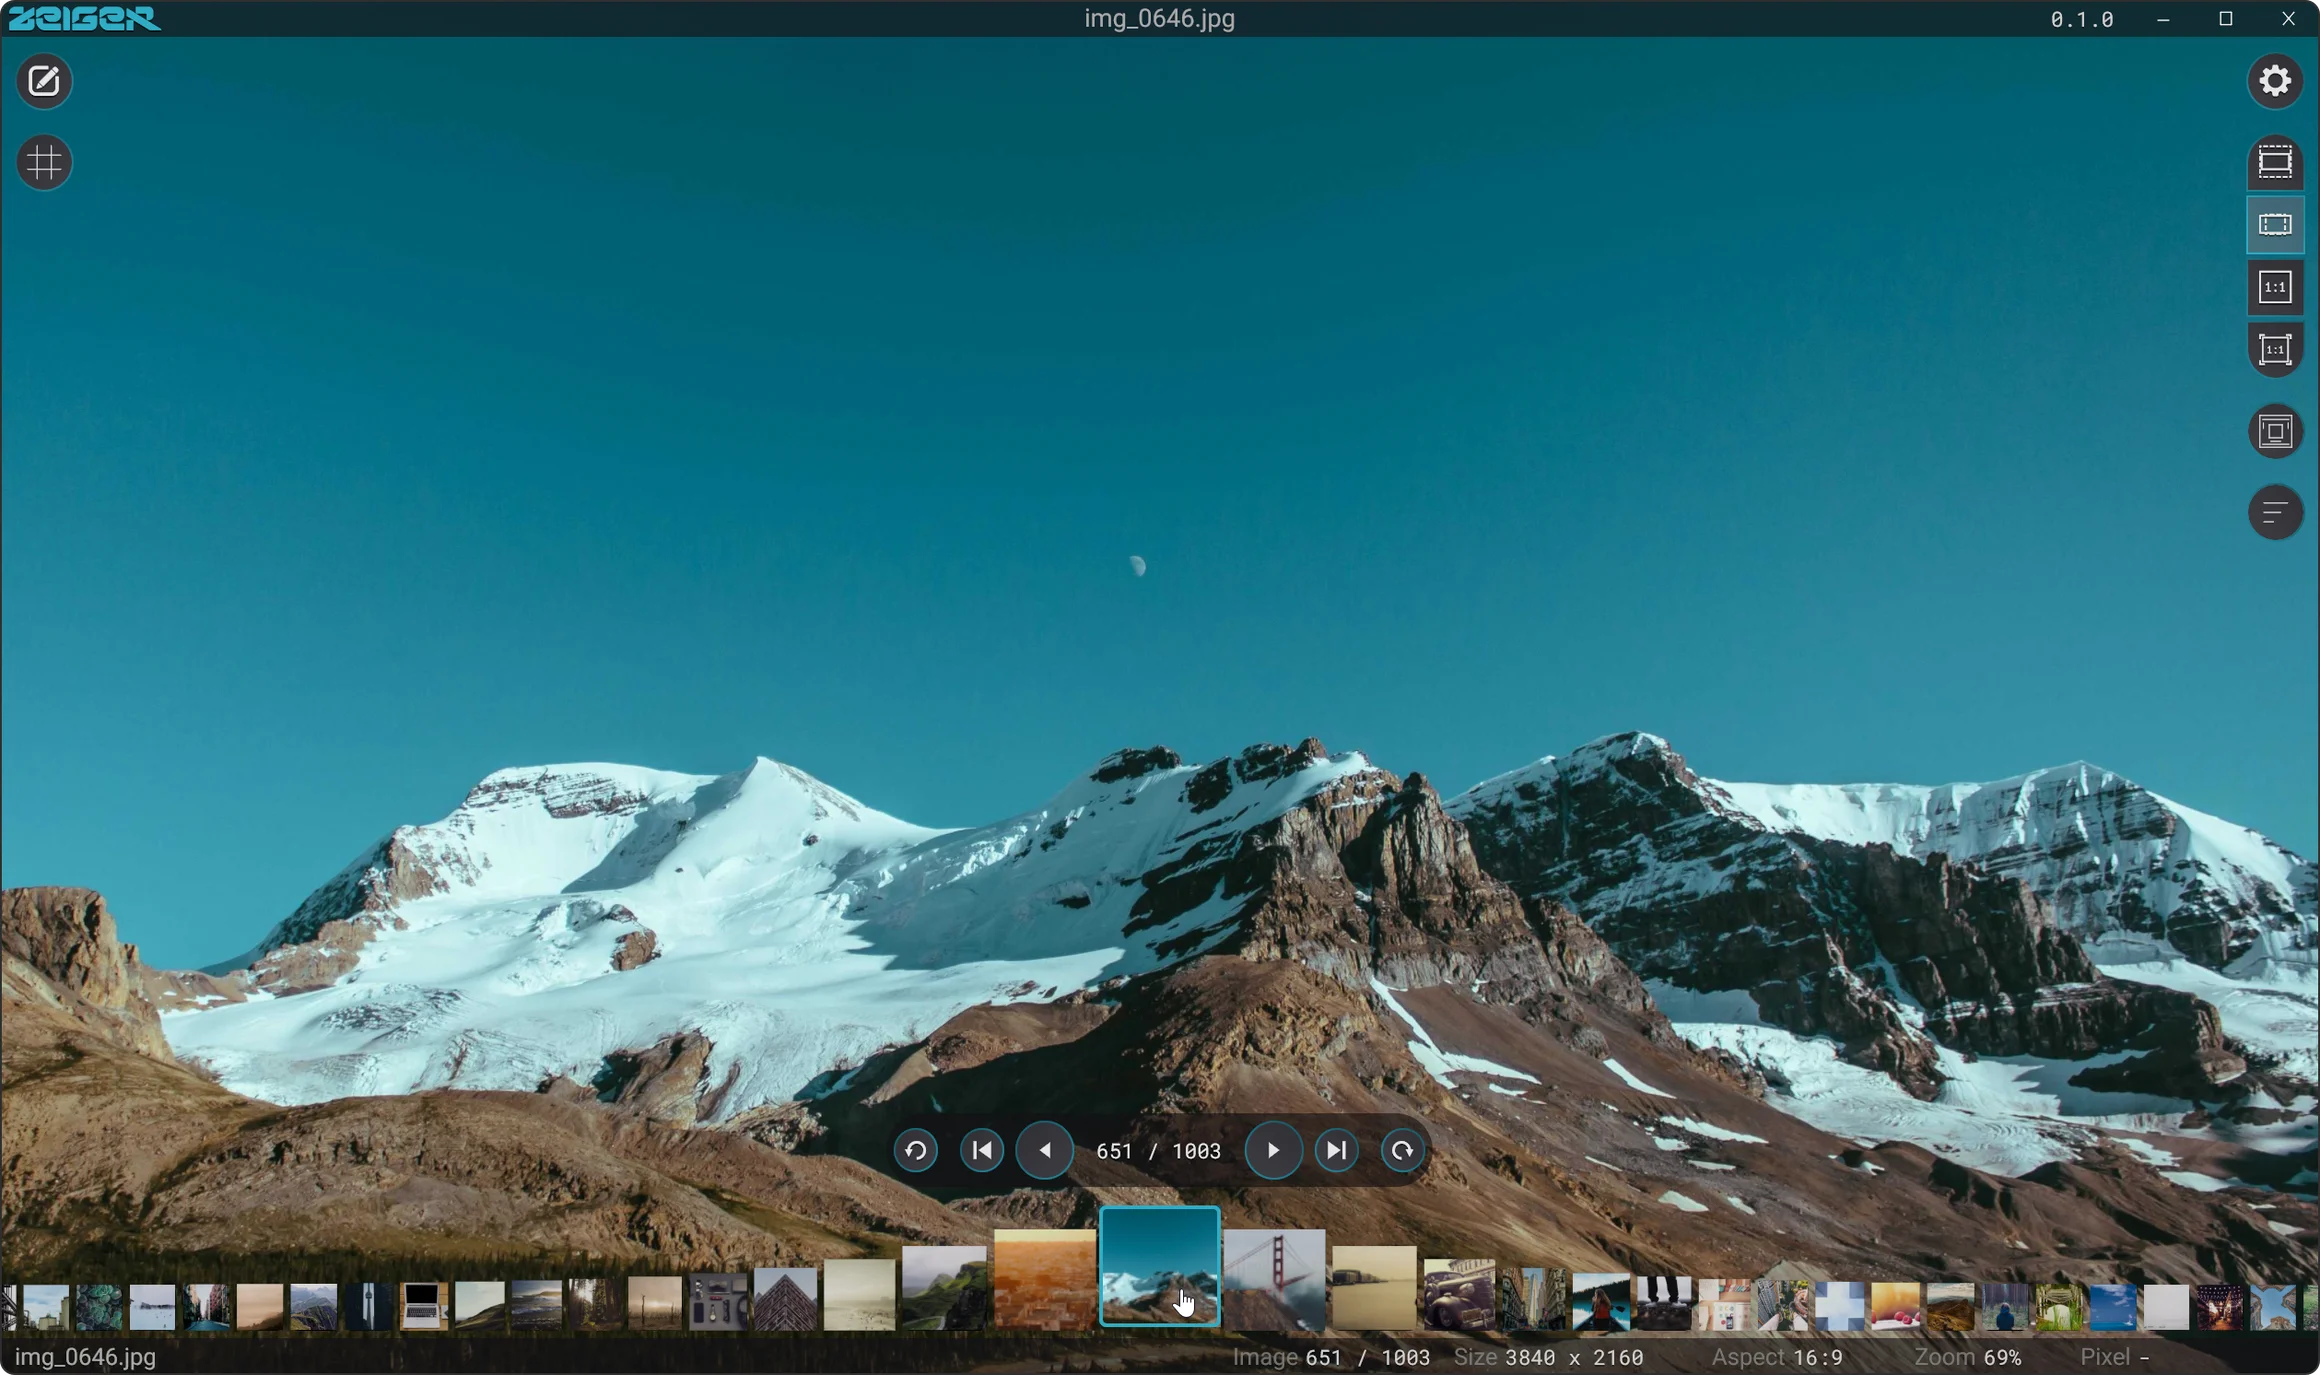The width and height of the screenshot is (2320, 1375).
Task: Open the edit image tool
Action: coord(44,81)
